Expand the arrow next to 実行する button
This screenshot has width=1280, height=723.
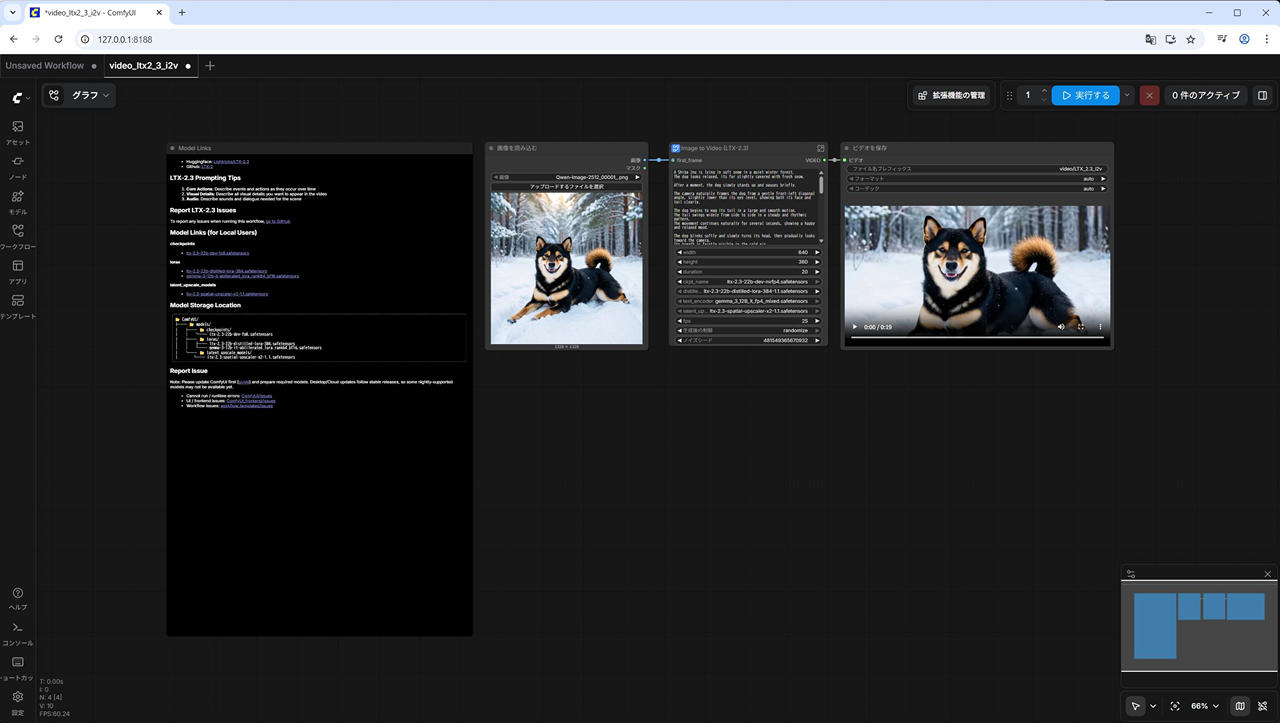point(1128,95)
